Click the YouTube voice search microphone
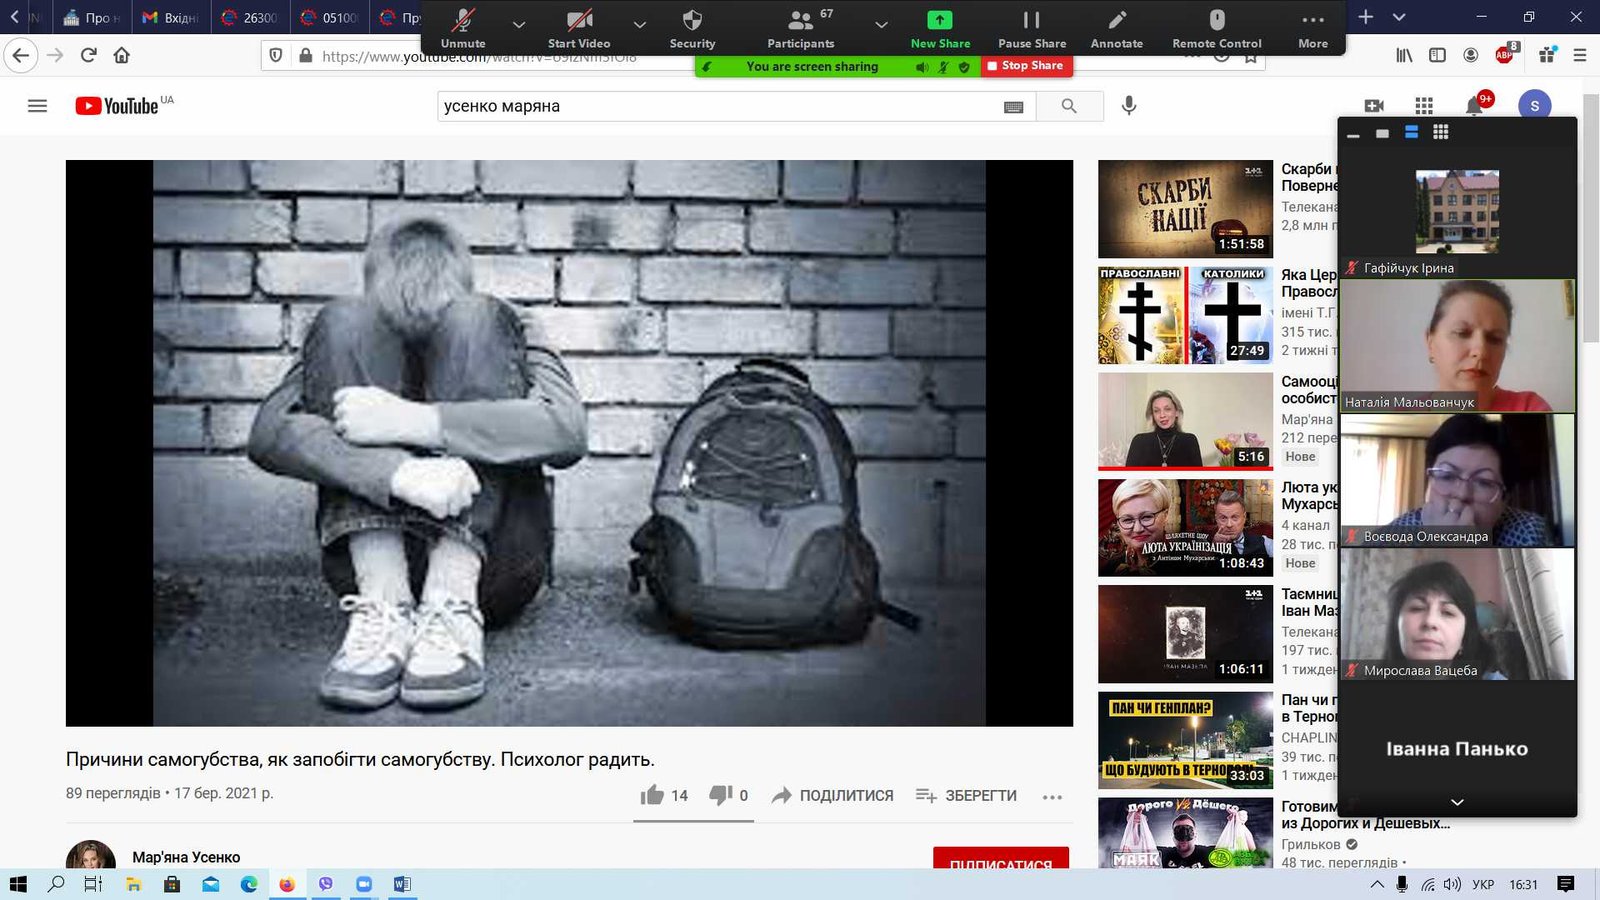The image size is (1600, 900). 1129,106
